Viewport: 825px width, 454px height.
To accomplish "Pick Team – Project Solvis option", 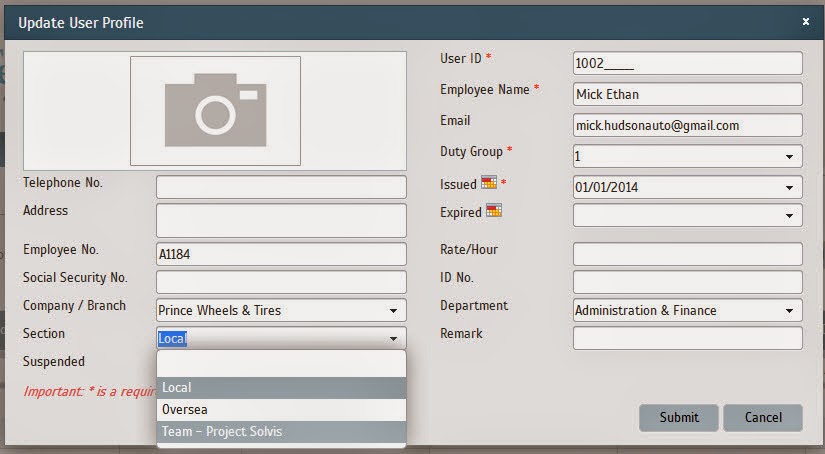I will pos(281,431).
